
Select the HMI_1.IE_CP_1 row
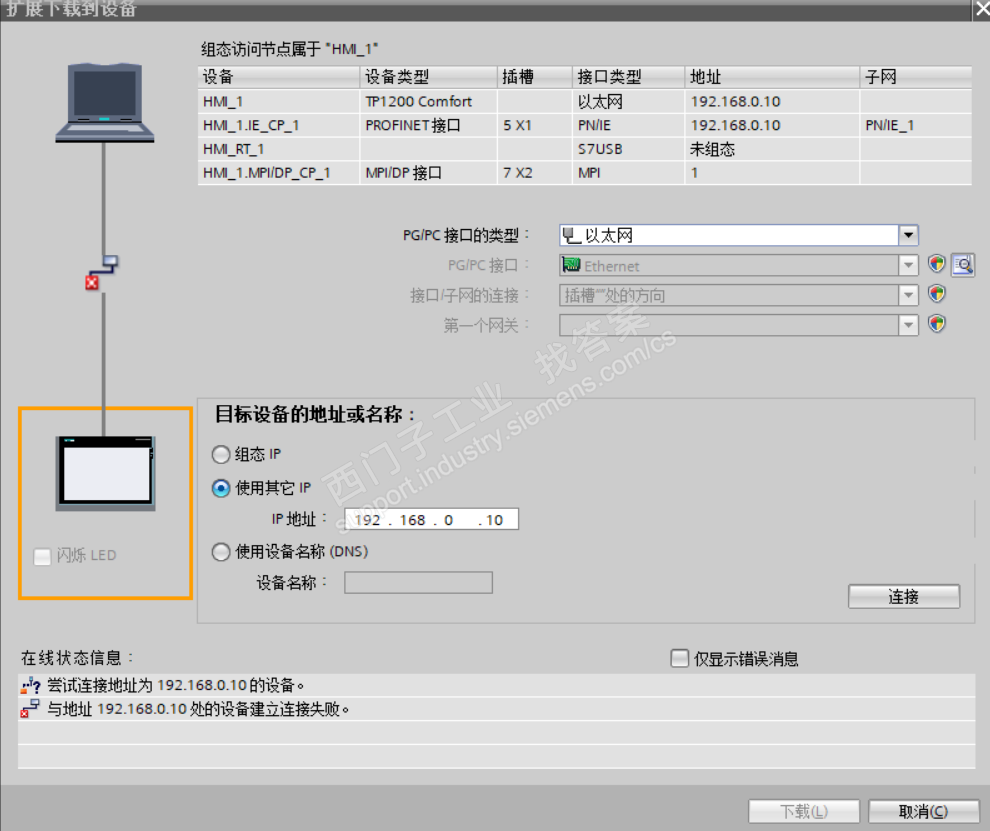[x=585, y=126]
